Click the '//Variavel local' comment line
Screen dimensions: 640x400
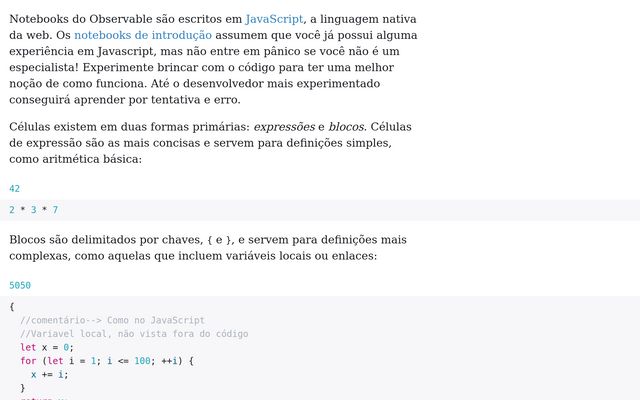click(134, 334)
